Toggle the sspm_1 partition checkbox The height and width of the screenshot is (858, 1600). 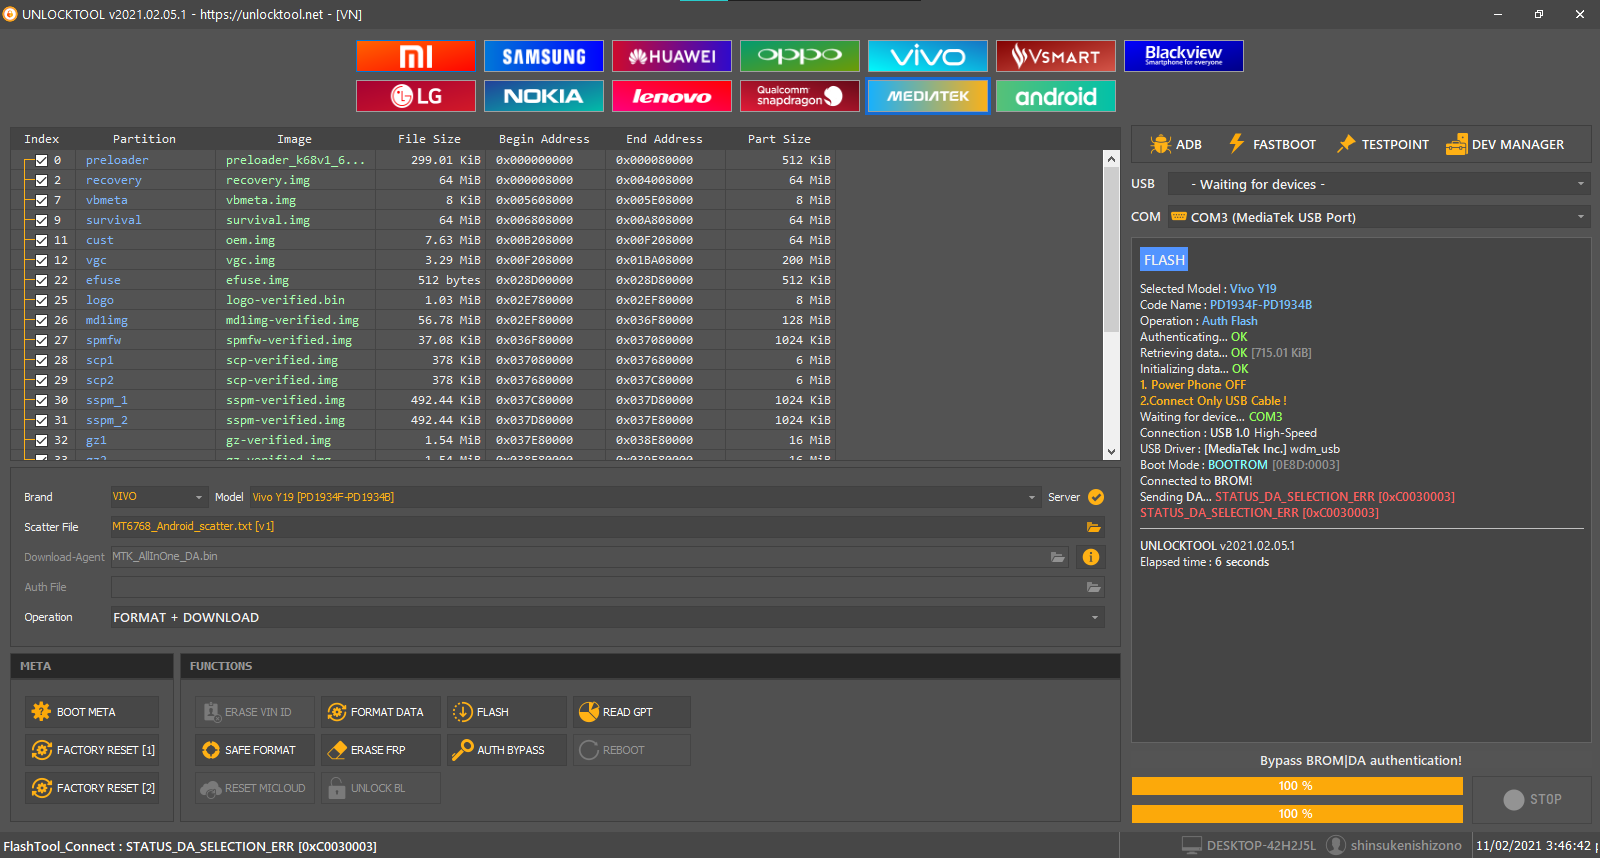(x=41, y=400)
